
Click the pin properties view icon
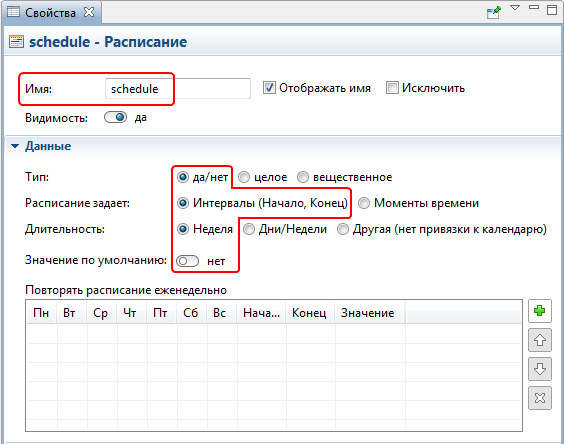(494, 12)
